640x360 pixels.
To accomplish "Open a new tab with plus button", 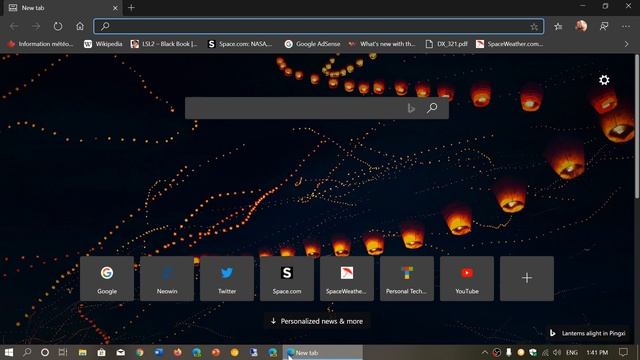I will click(x=131, y=8).
